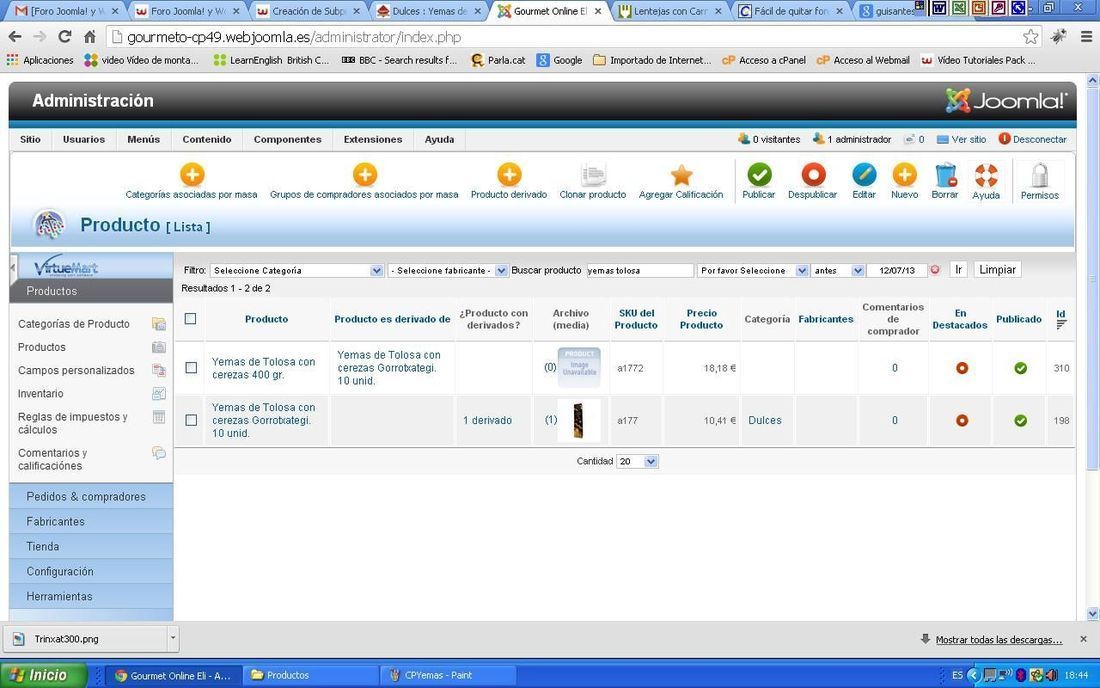Click Grupos de compradores asociados por masa icon
The image size is (1100, 688).
point(364,175)
